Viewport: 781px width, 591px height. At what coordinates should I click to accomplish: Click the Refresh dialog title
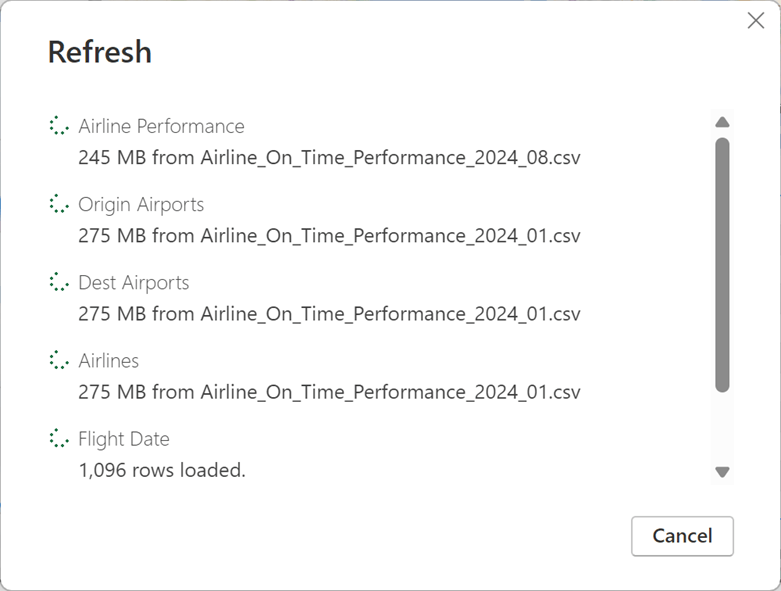pyautogui.click(x=100, y=52)
